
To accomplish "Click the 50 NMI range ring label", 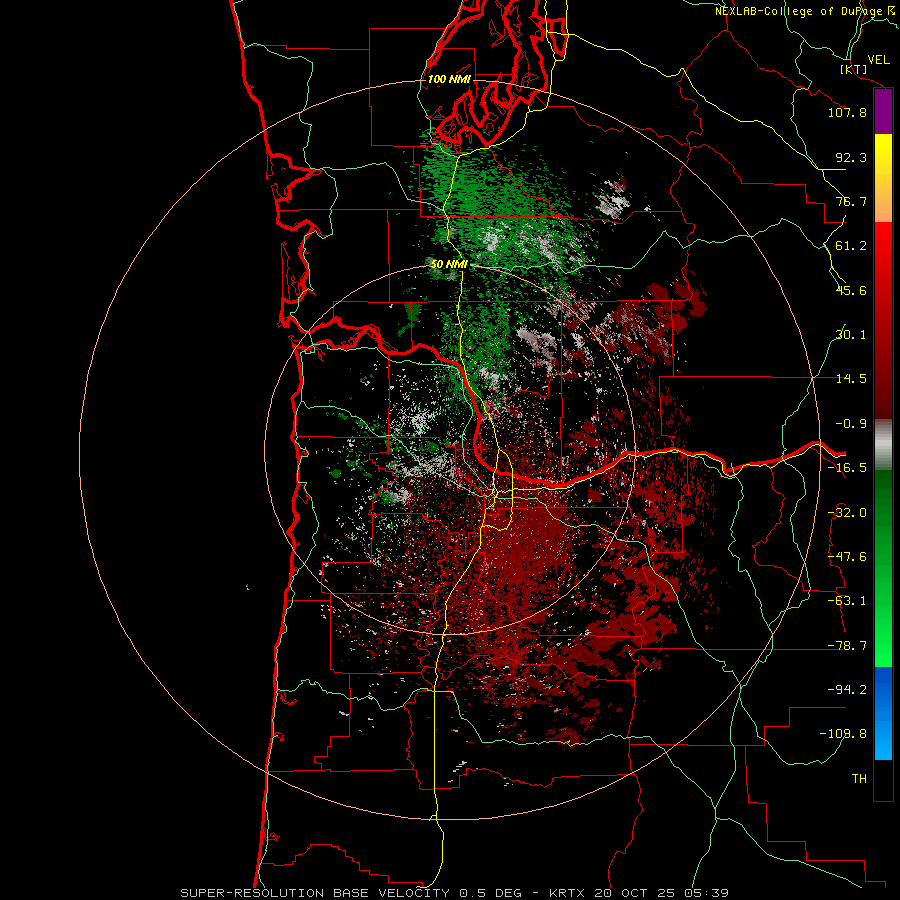I will point(449,264).
